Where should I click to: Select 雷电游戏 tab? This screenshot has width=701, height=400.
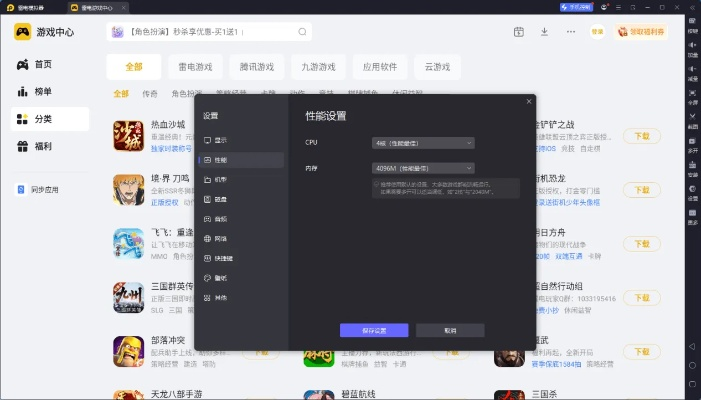195,67
